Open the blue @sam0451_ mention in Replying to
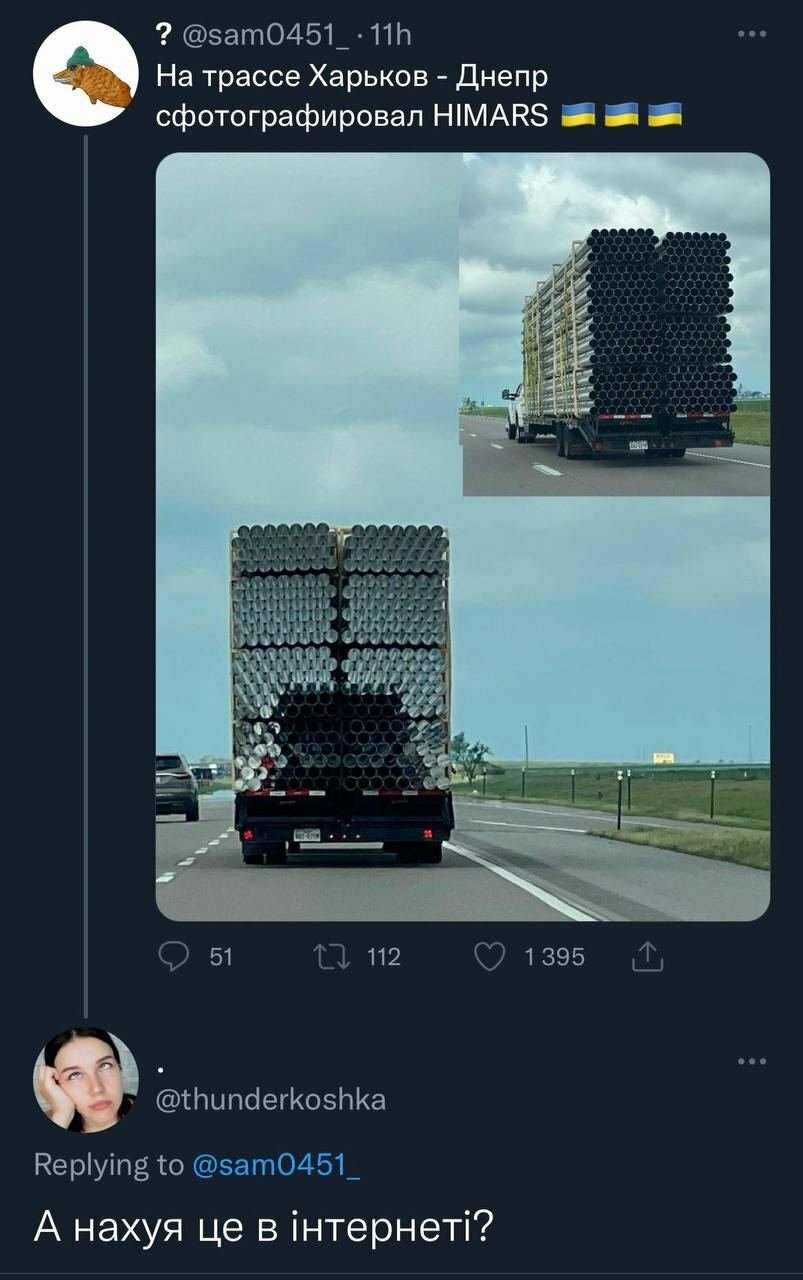 click(275, 1165)
